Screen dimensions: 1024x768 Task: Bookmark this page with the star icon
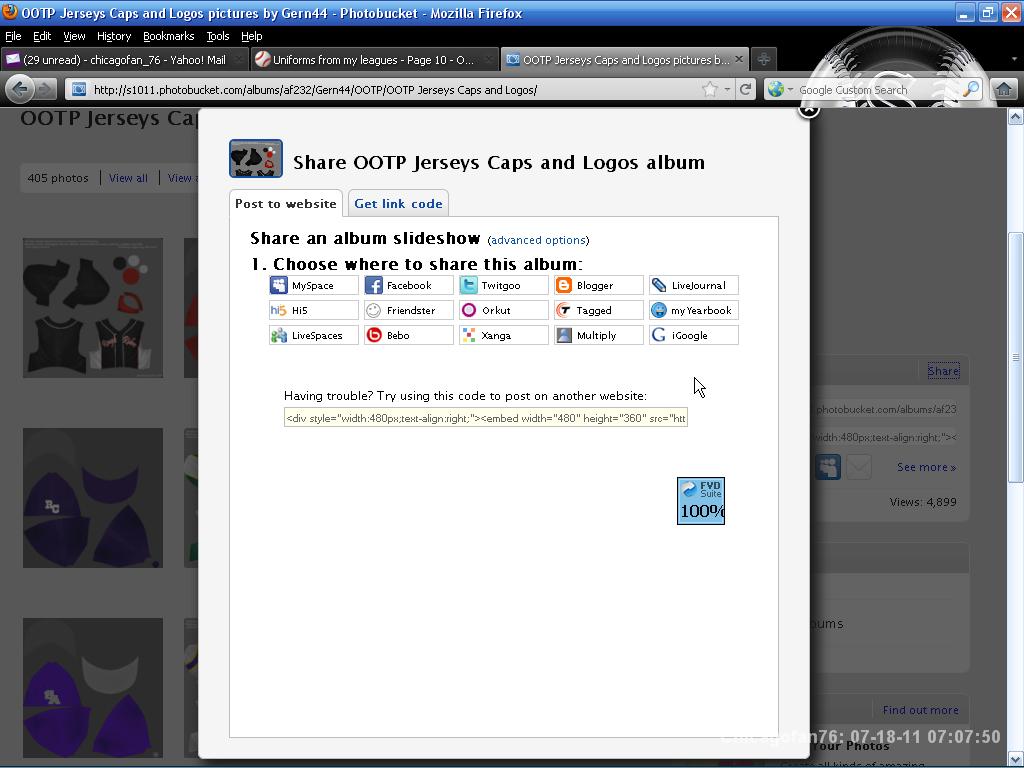click(709, 89)
